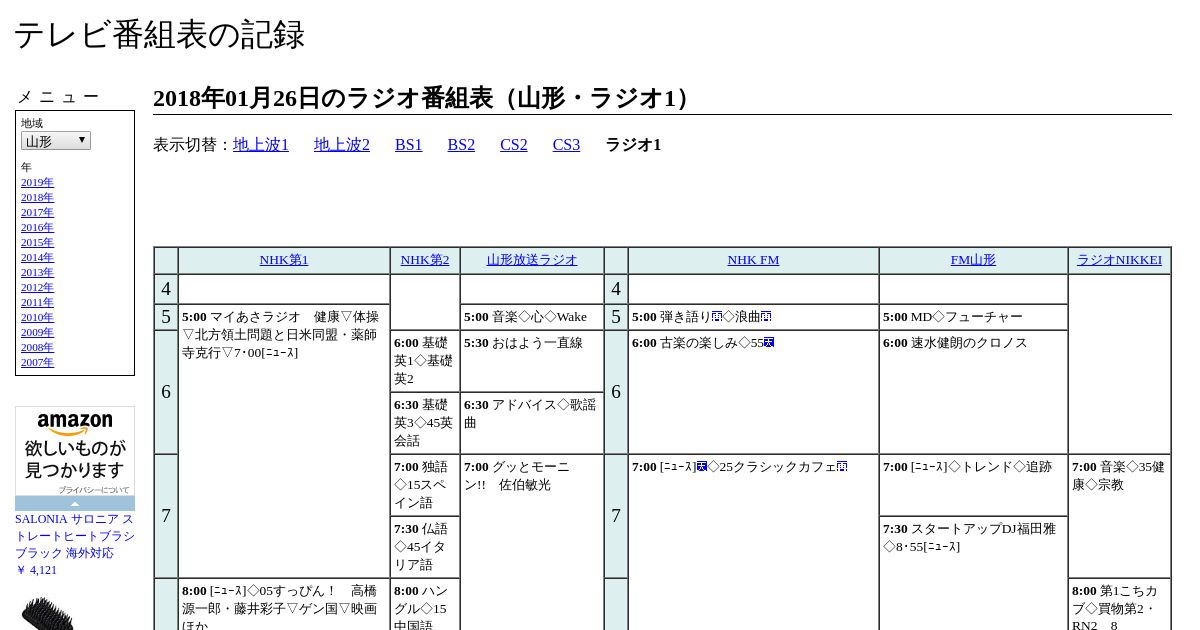
Task: Select the 7:30 仏語 program cell
Action: pos(425,547)
